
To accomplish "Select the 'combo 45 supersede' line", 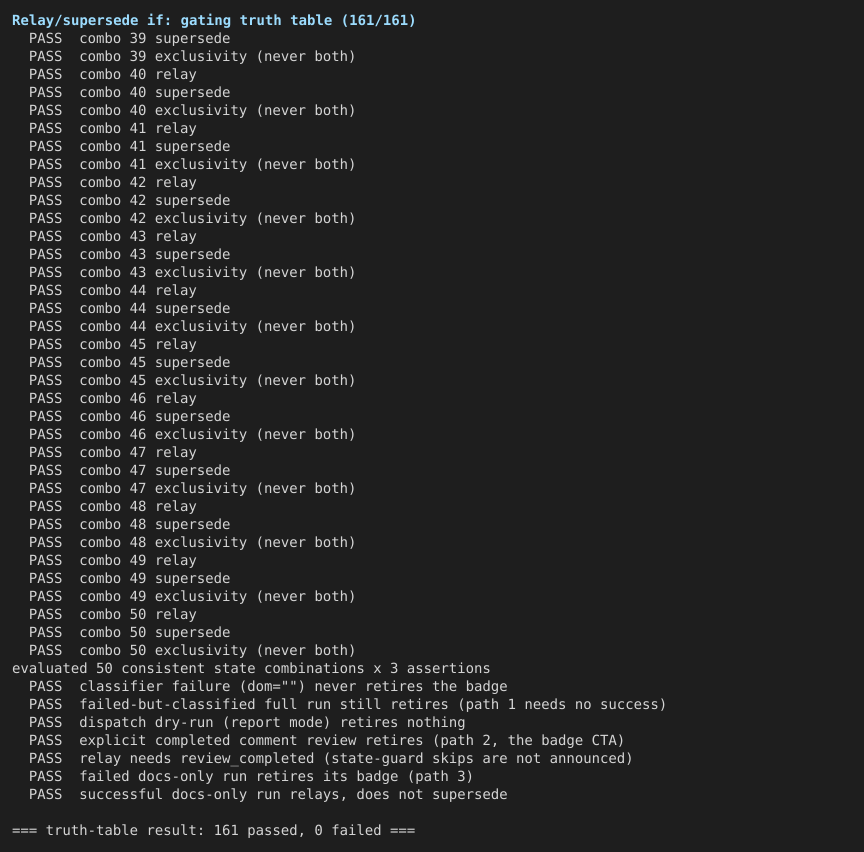I will pos(129,363).
